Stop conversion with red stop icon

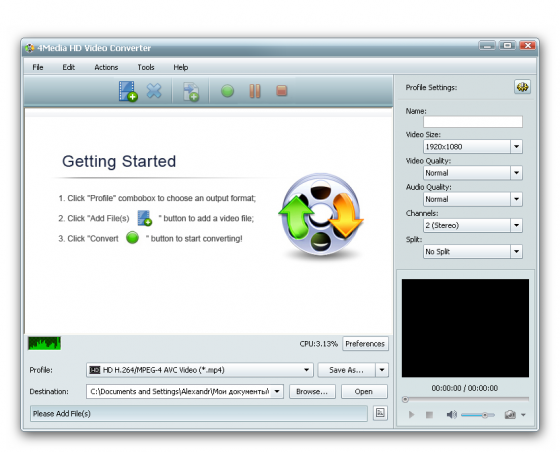[x=281, y=91]
